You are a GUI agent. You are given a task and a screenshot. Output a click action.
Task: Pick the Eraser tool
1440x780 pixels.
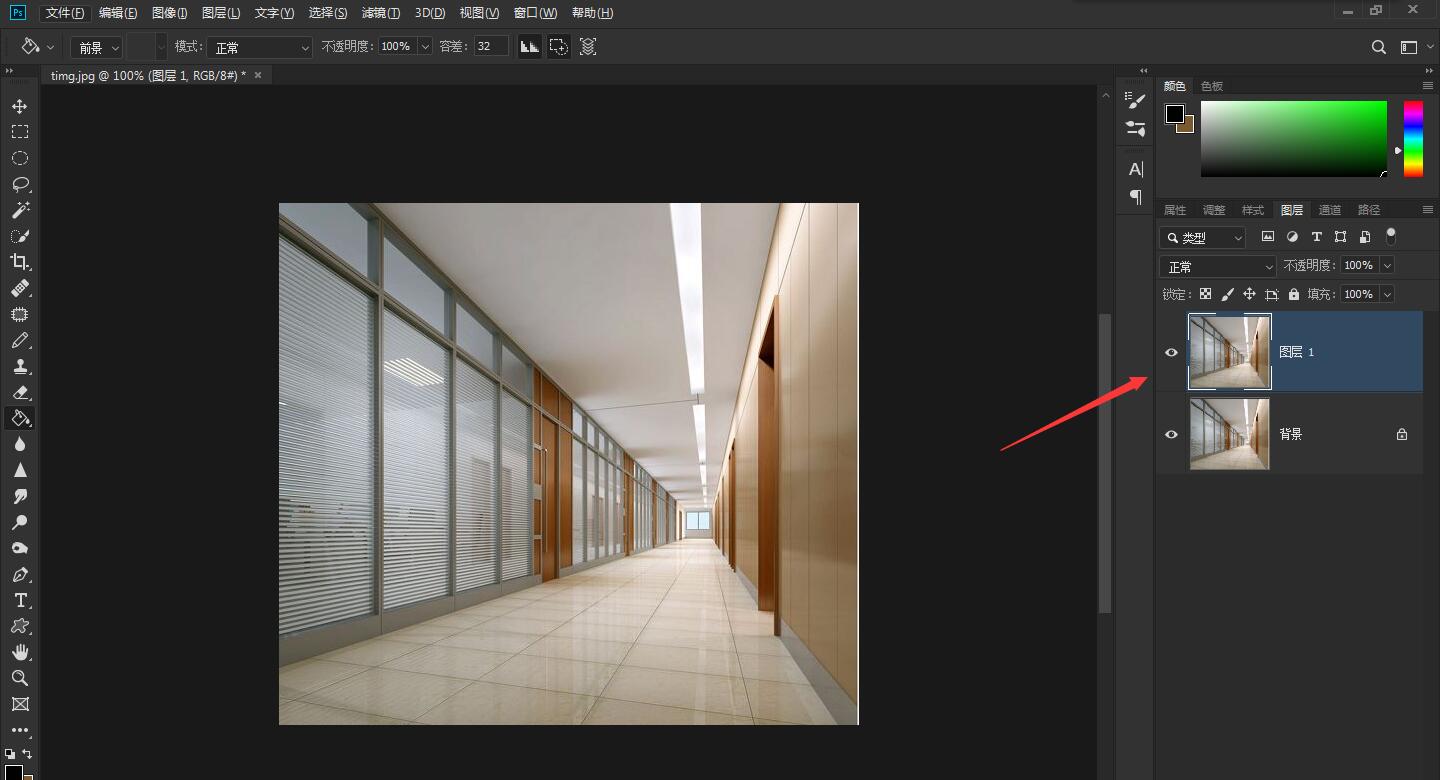(x=19, y=392)
